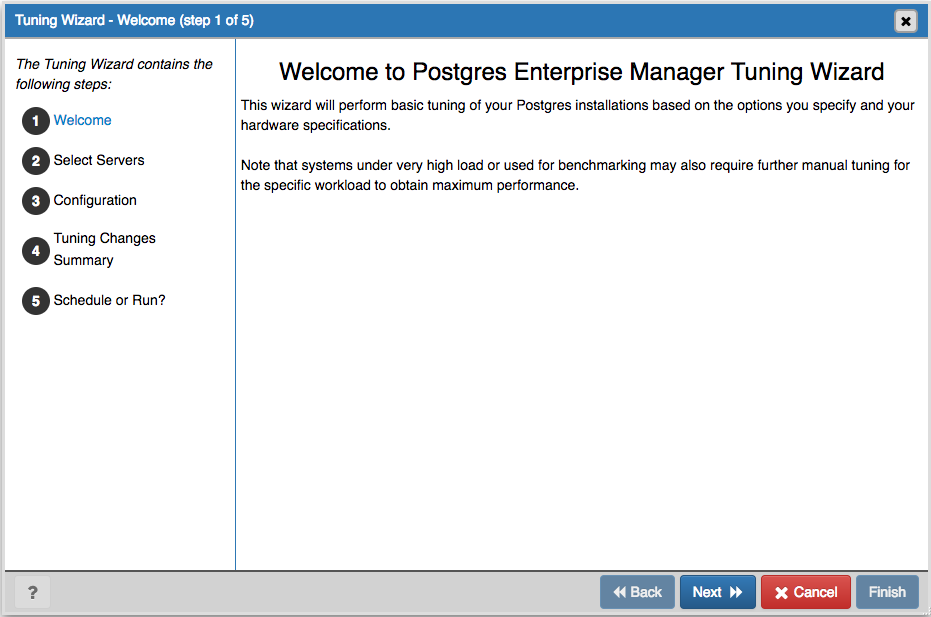Open help with the question mark button
Screen dimensions: 931x617
[x=32, y=592]
